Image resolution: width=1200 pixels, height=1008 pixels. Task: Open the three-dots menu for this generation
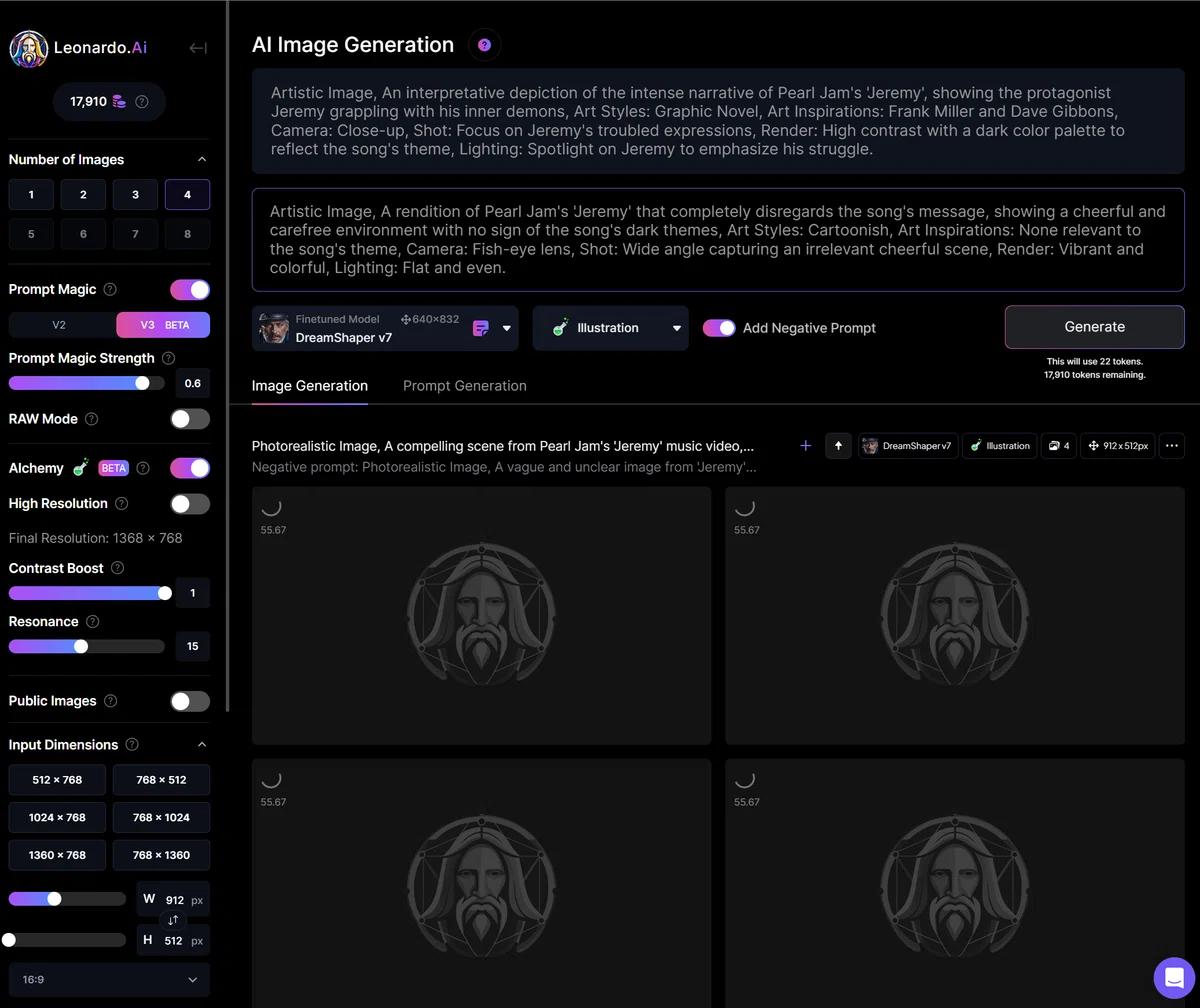click(x=1172, y=446)
